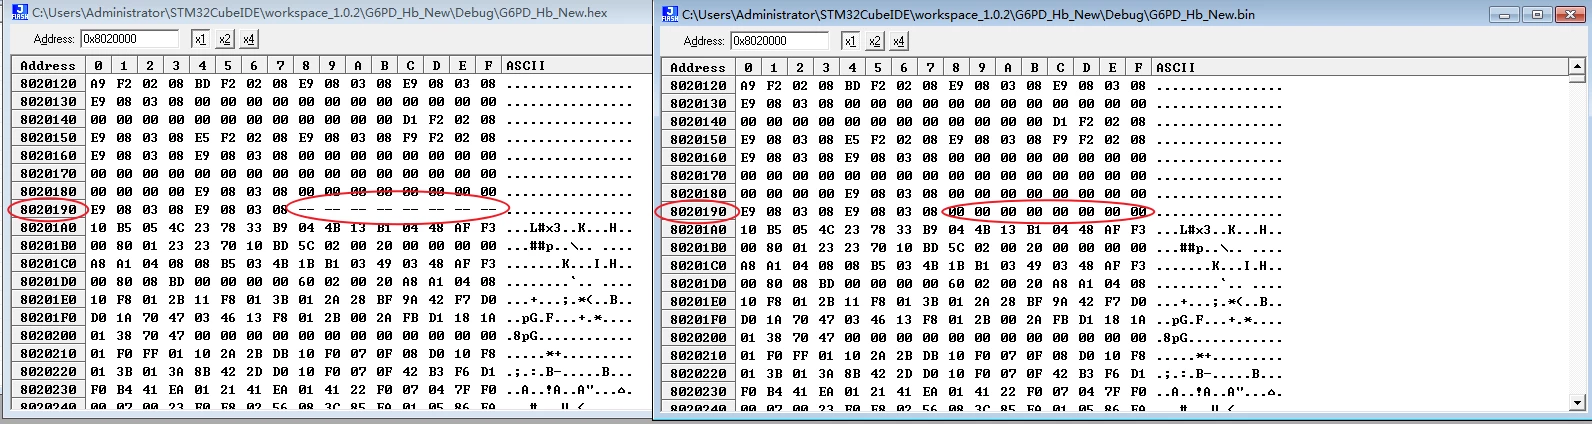The height and width of the screenshot is (424, 1592).
Task: Click column header 'A' in .bin window
Action: click(x=1008, y=67)
